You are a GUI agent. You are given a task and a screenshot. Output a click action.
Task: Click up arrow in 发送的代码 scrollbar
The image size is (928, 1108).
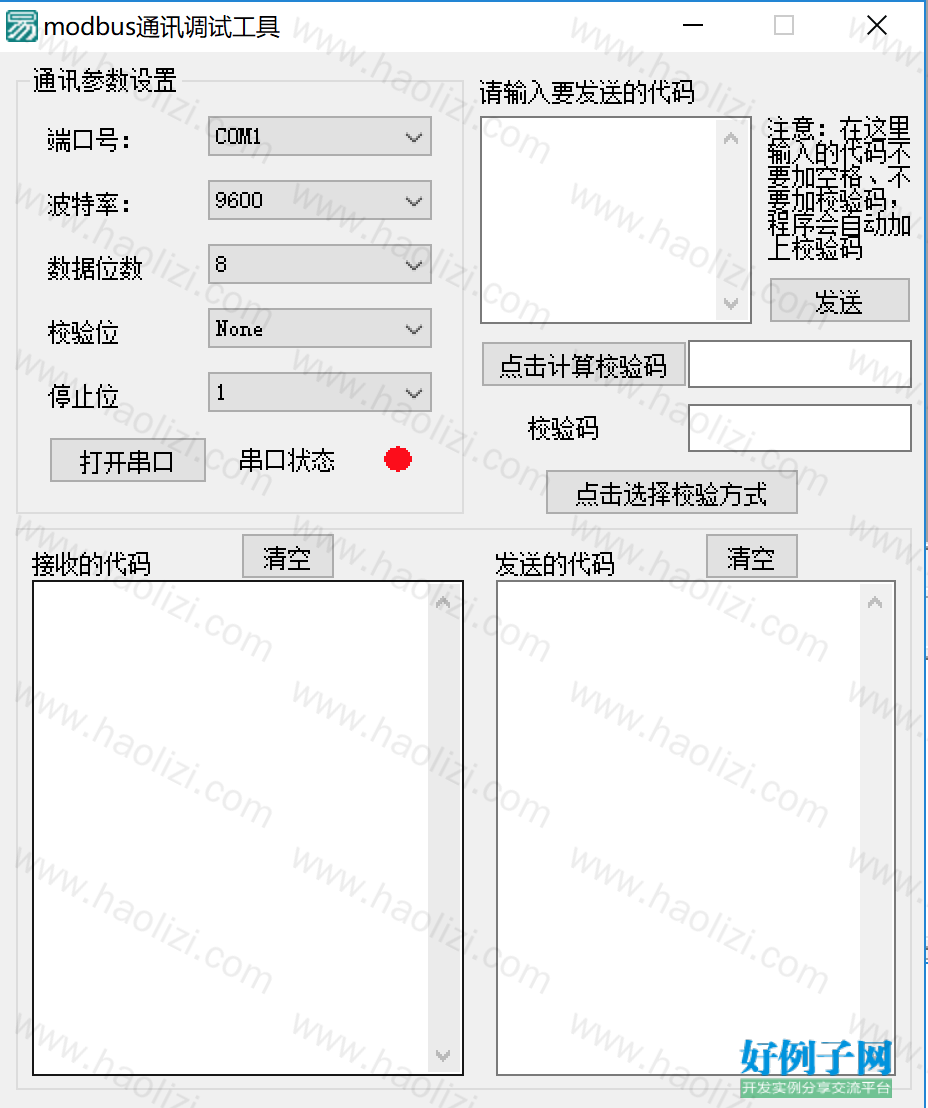(875, 603)
